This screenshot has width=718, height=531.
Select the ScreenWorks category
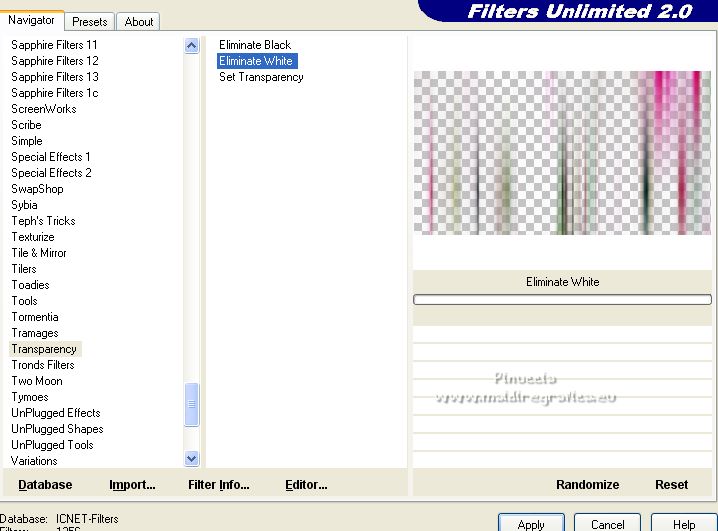(x=44, y=109)
